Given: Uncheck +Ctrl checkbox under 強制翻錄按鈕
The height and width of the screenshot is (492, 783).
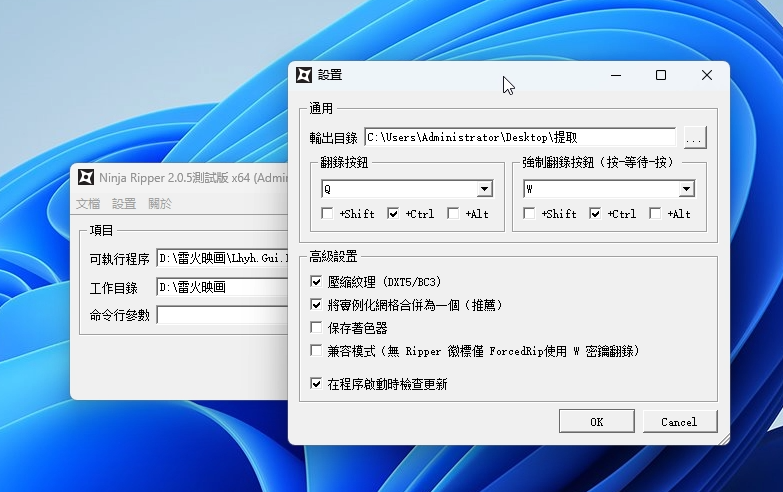Looking at the screenshot, I should pos(595,214).
